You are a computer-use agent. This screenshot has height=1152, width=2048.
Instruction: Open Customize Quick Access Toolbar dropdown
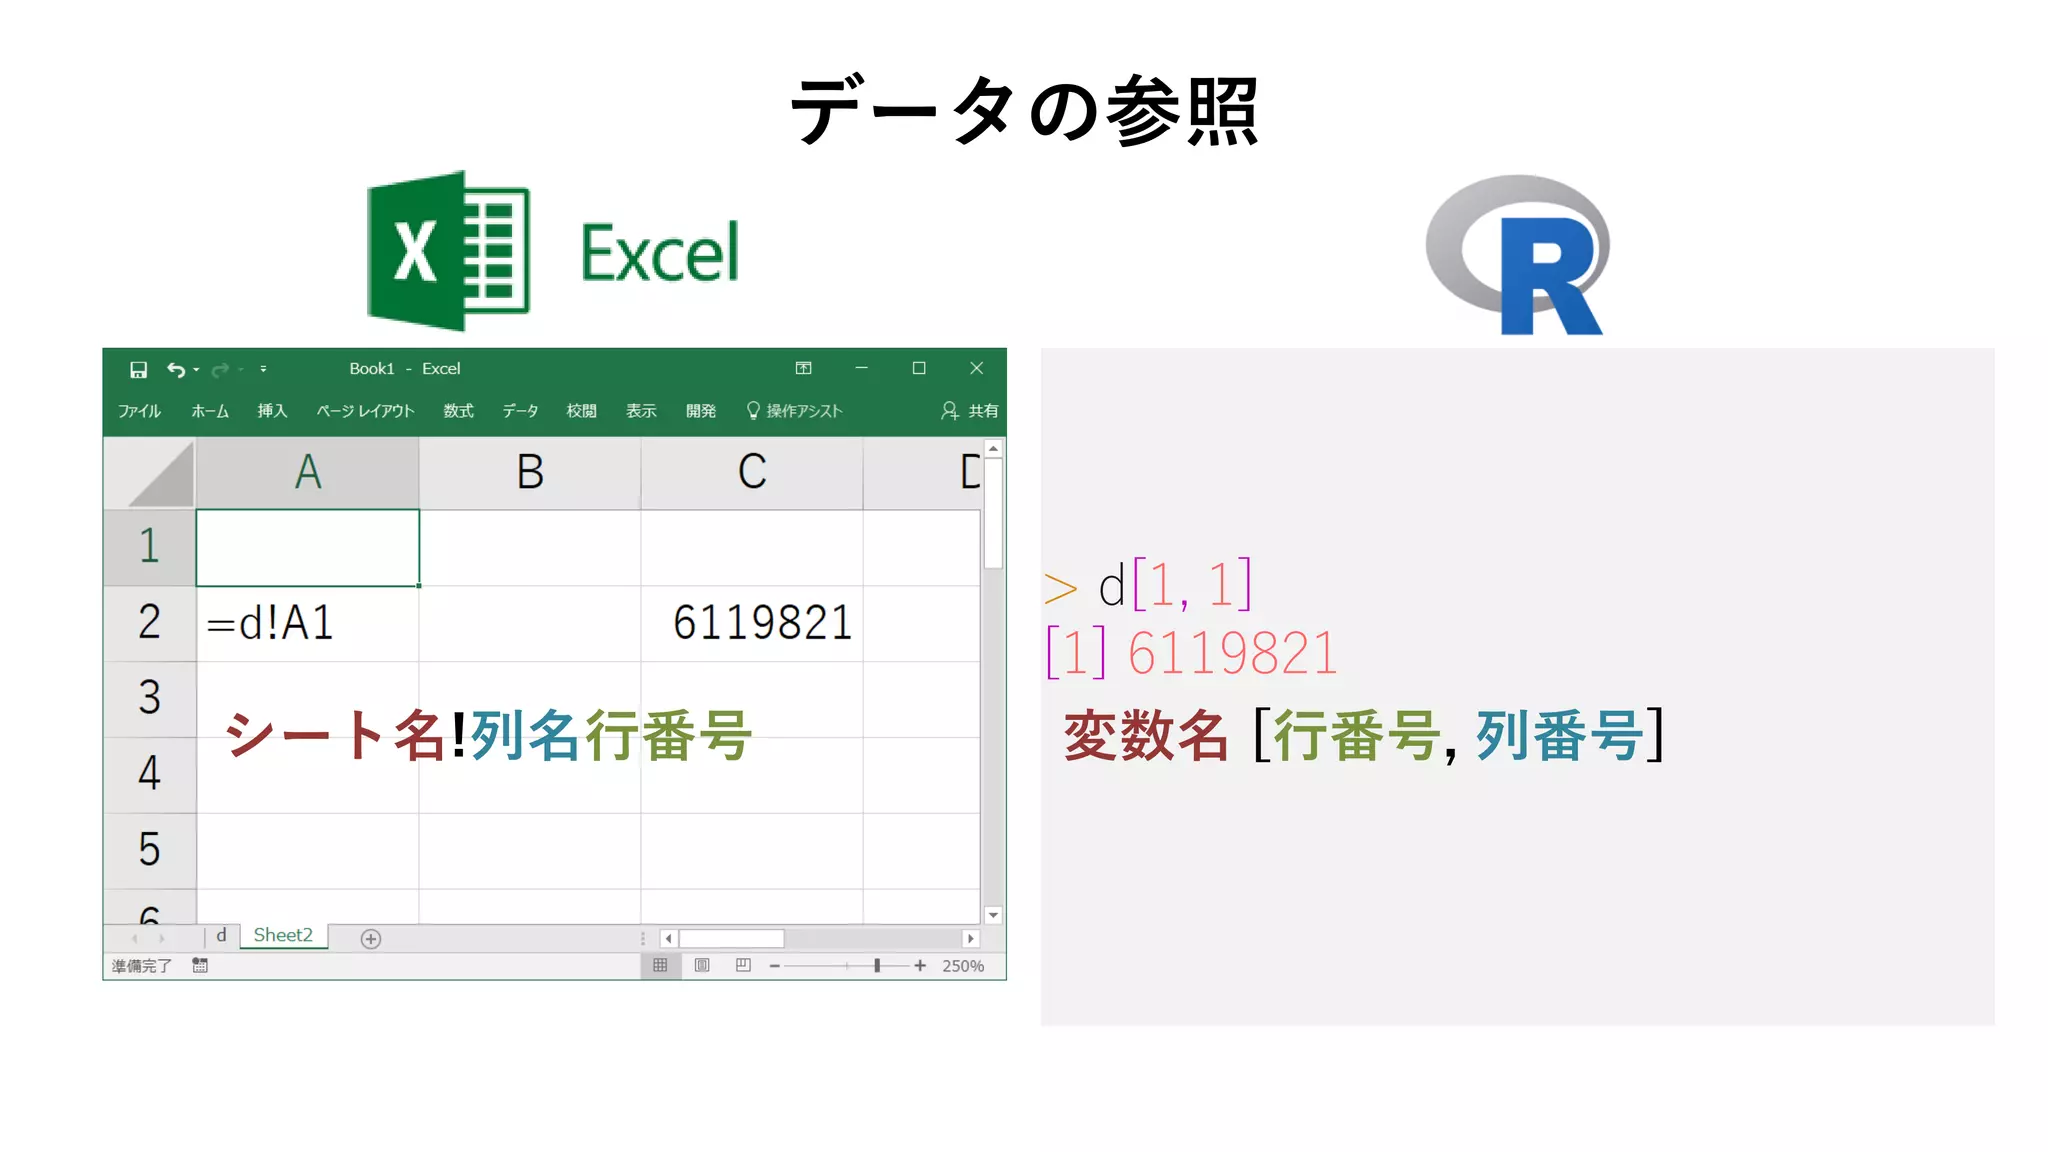[263, 369]
